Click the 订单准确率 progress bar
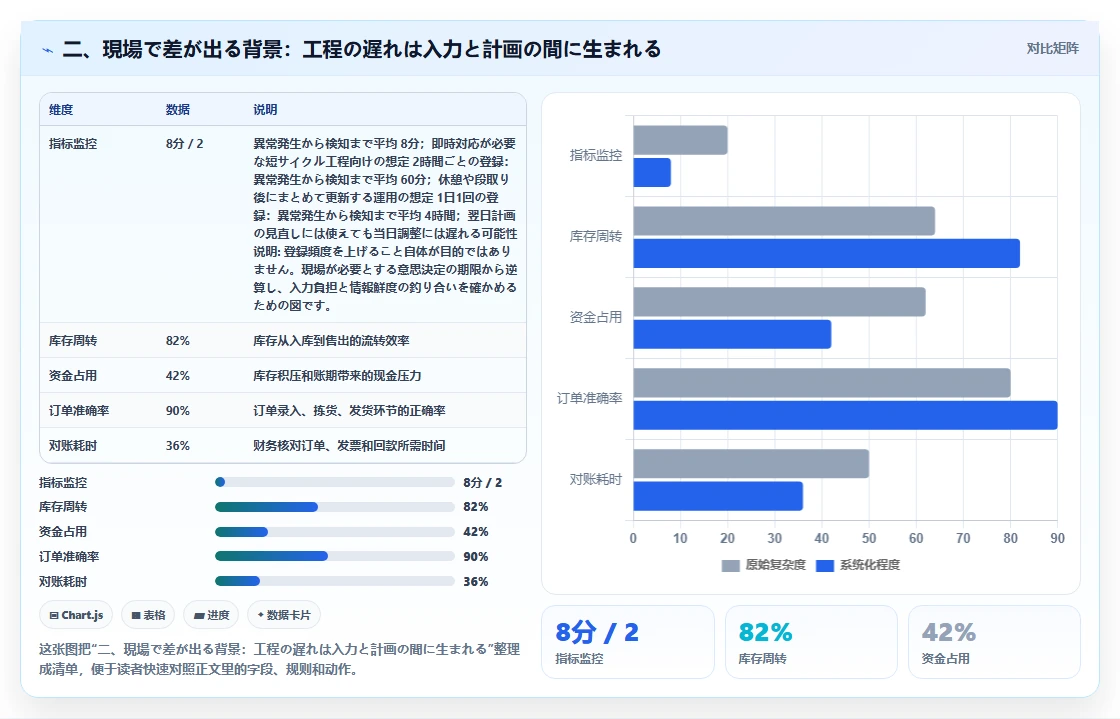This screenshot has width=1120, height=719. (334, 556)
